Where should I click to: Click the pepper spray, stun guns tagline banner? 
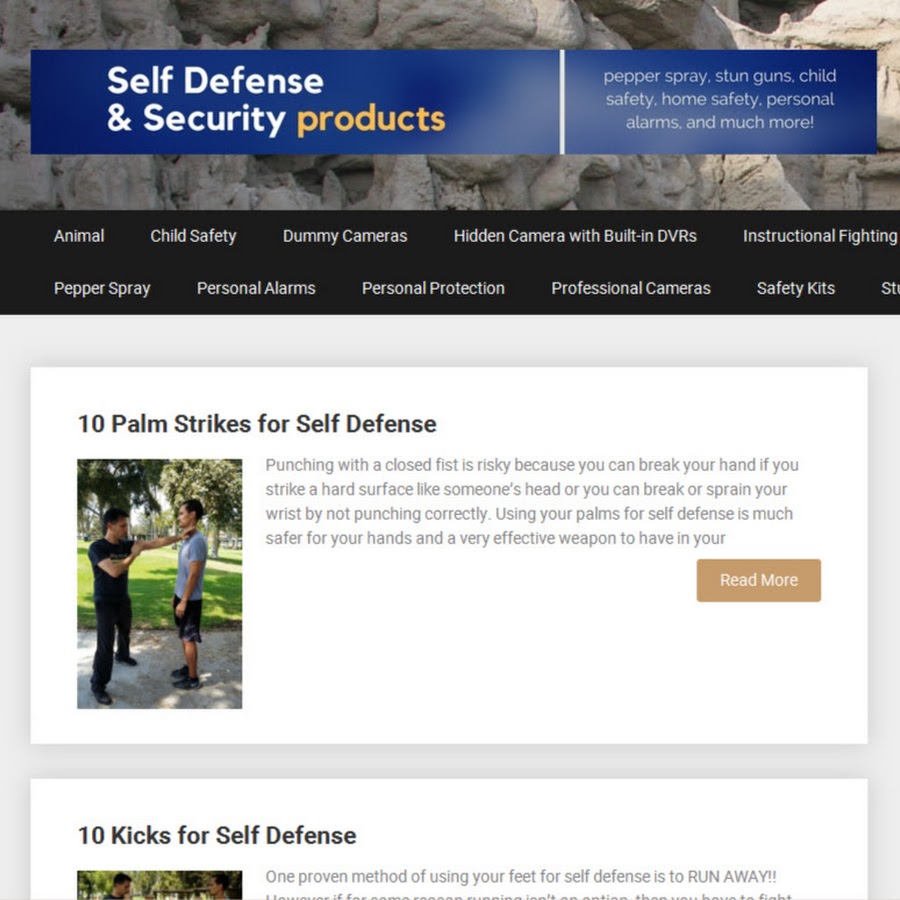(x=720, y=99)
